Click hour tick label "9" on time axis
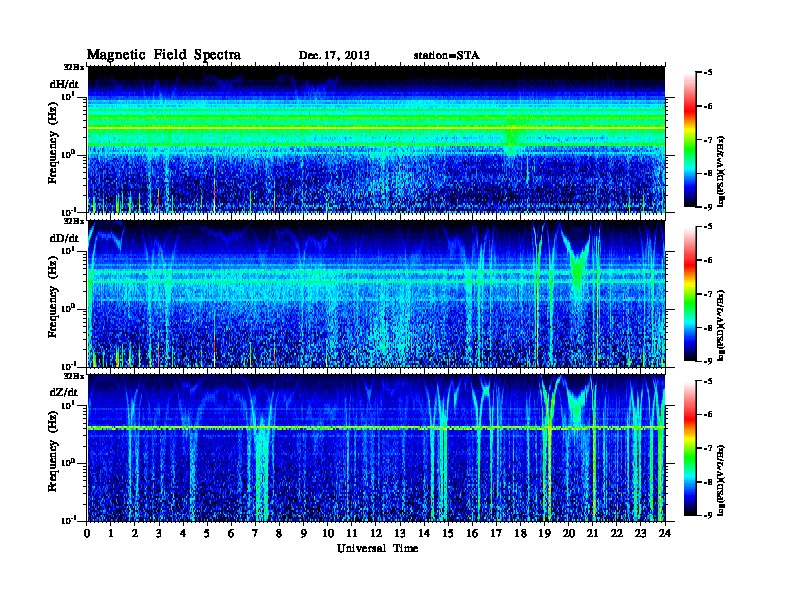The image size is (792, 612). [x=304, y=534]
